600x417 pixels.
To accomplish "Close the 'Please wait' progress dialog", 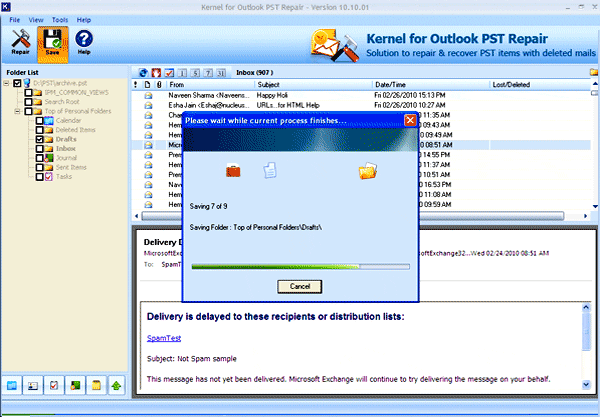I will pyautogui.click(x=410, y=121).
